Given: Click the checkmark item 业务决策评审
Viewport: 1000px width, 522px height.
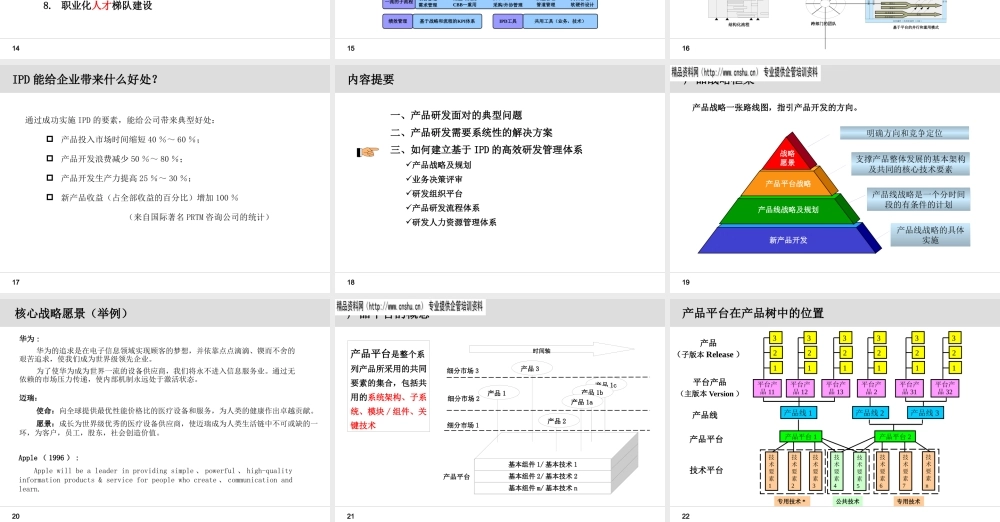Looking at the screenshot, I should coord(434,179).
